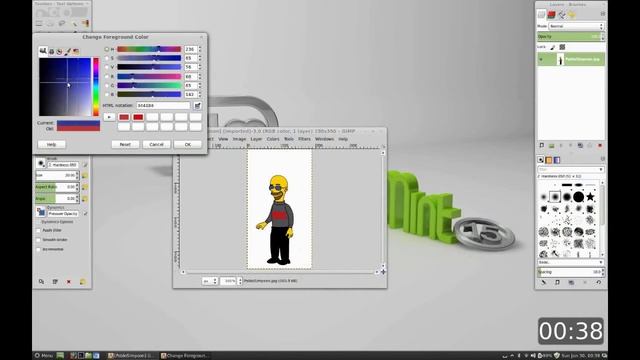The height and width of the screenshot is (360, 640).
Task: Click the blue channel slider bar
Action: pos(149,94)
